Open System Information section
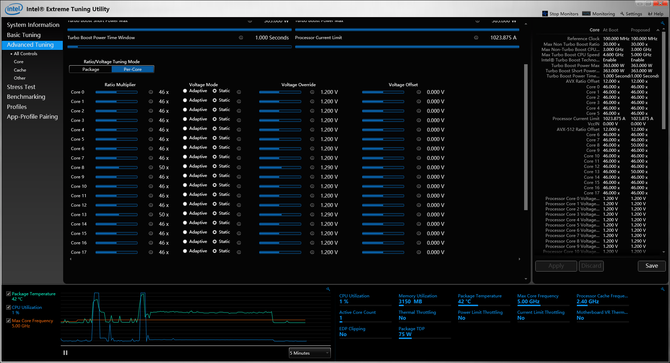 [33, 25]
